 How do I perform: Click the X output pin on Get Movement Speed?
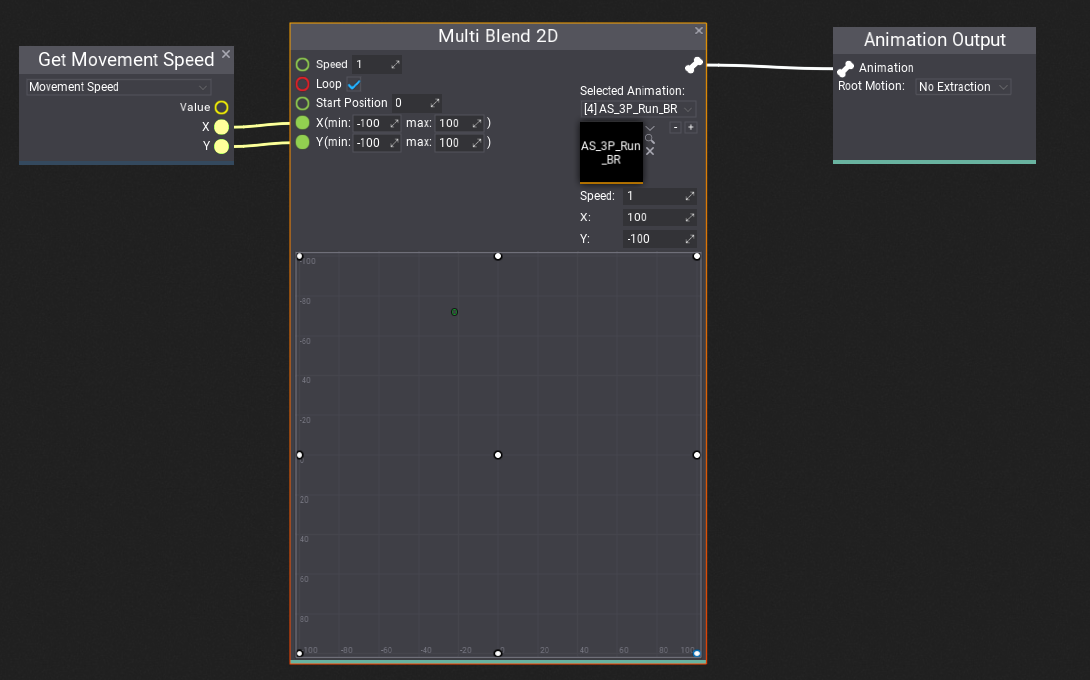221,127
